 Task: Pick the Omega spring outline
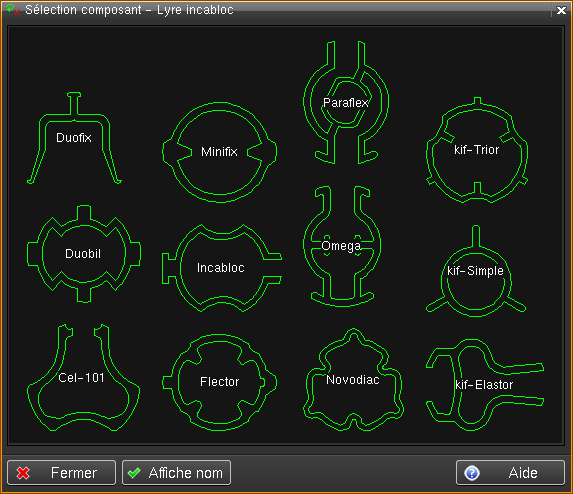tap(342, 246)
